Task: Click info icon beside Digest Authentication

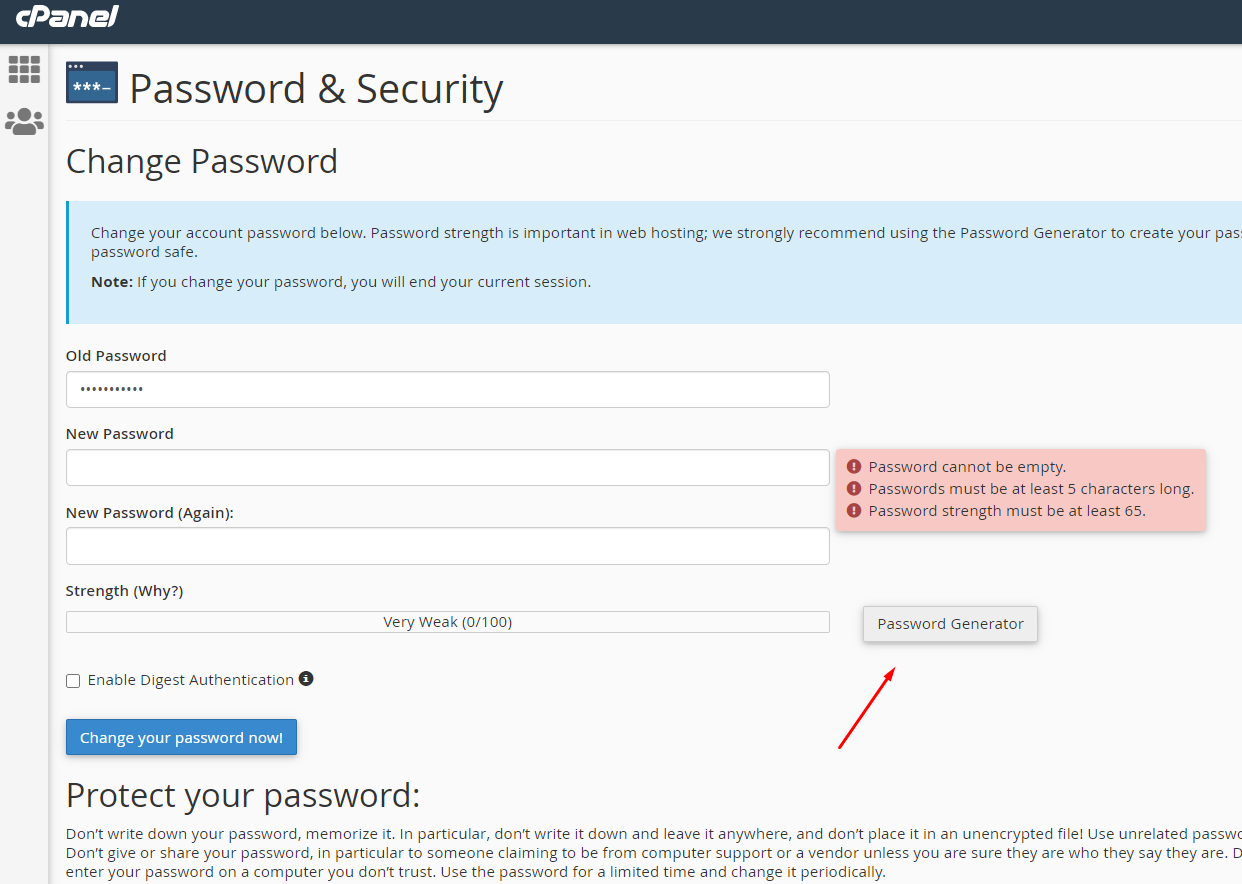Action: tap(306, 679)
